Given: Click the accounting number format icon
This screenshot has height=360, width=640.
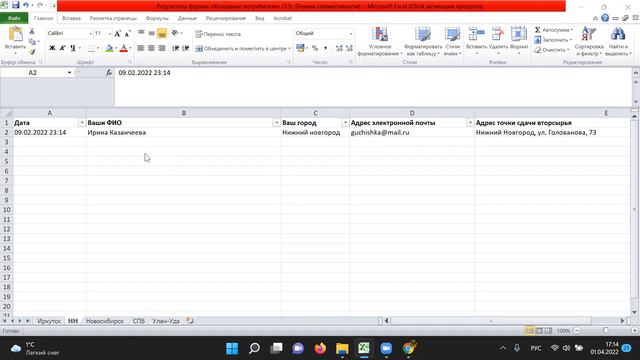Looking at the screenshot, I should [x=300, y=48].
